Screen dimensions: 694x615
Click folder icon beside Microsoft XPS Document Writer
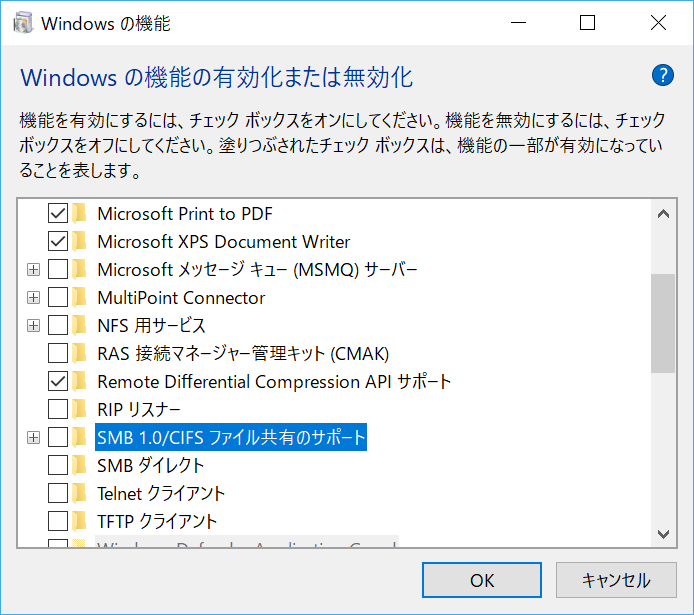pyautogui.click(x=79, y=242)
